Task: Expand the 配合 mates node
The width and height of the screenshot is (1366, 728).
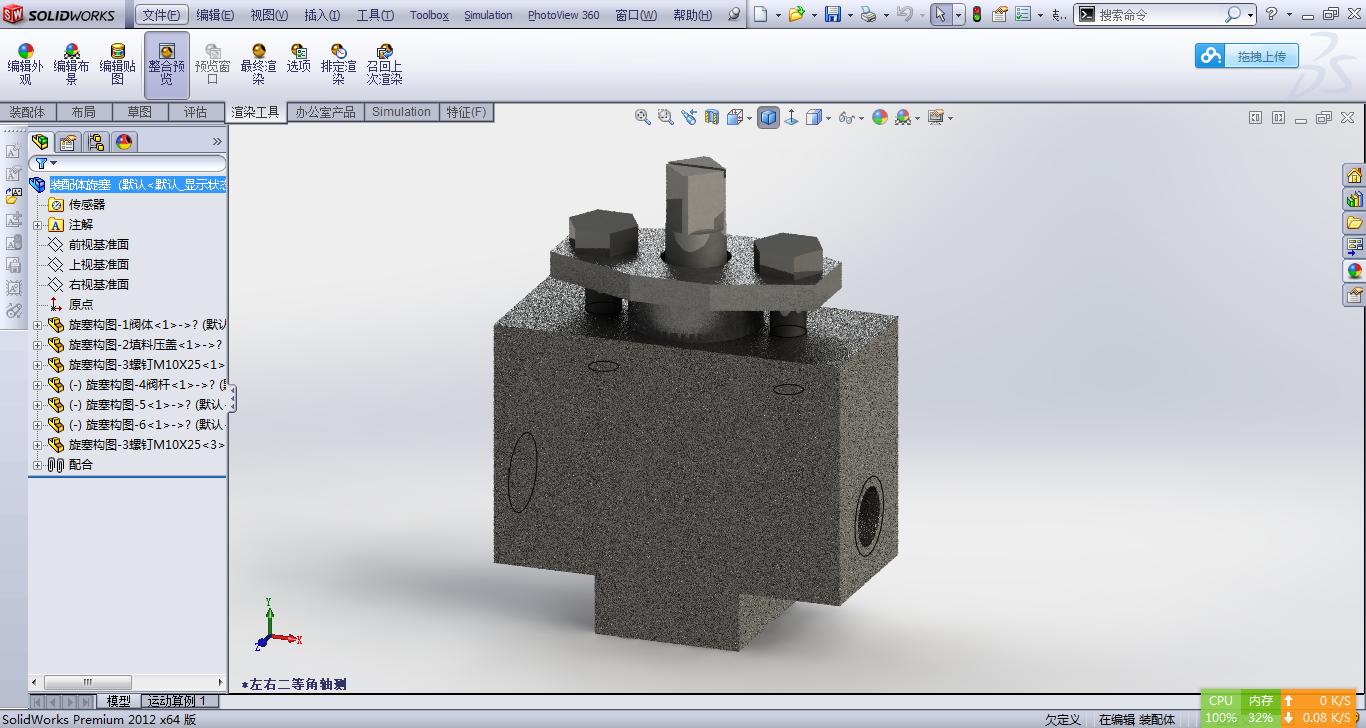Action: [38, 465]
